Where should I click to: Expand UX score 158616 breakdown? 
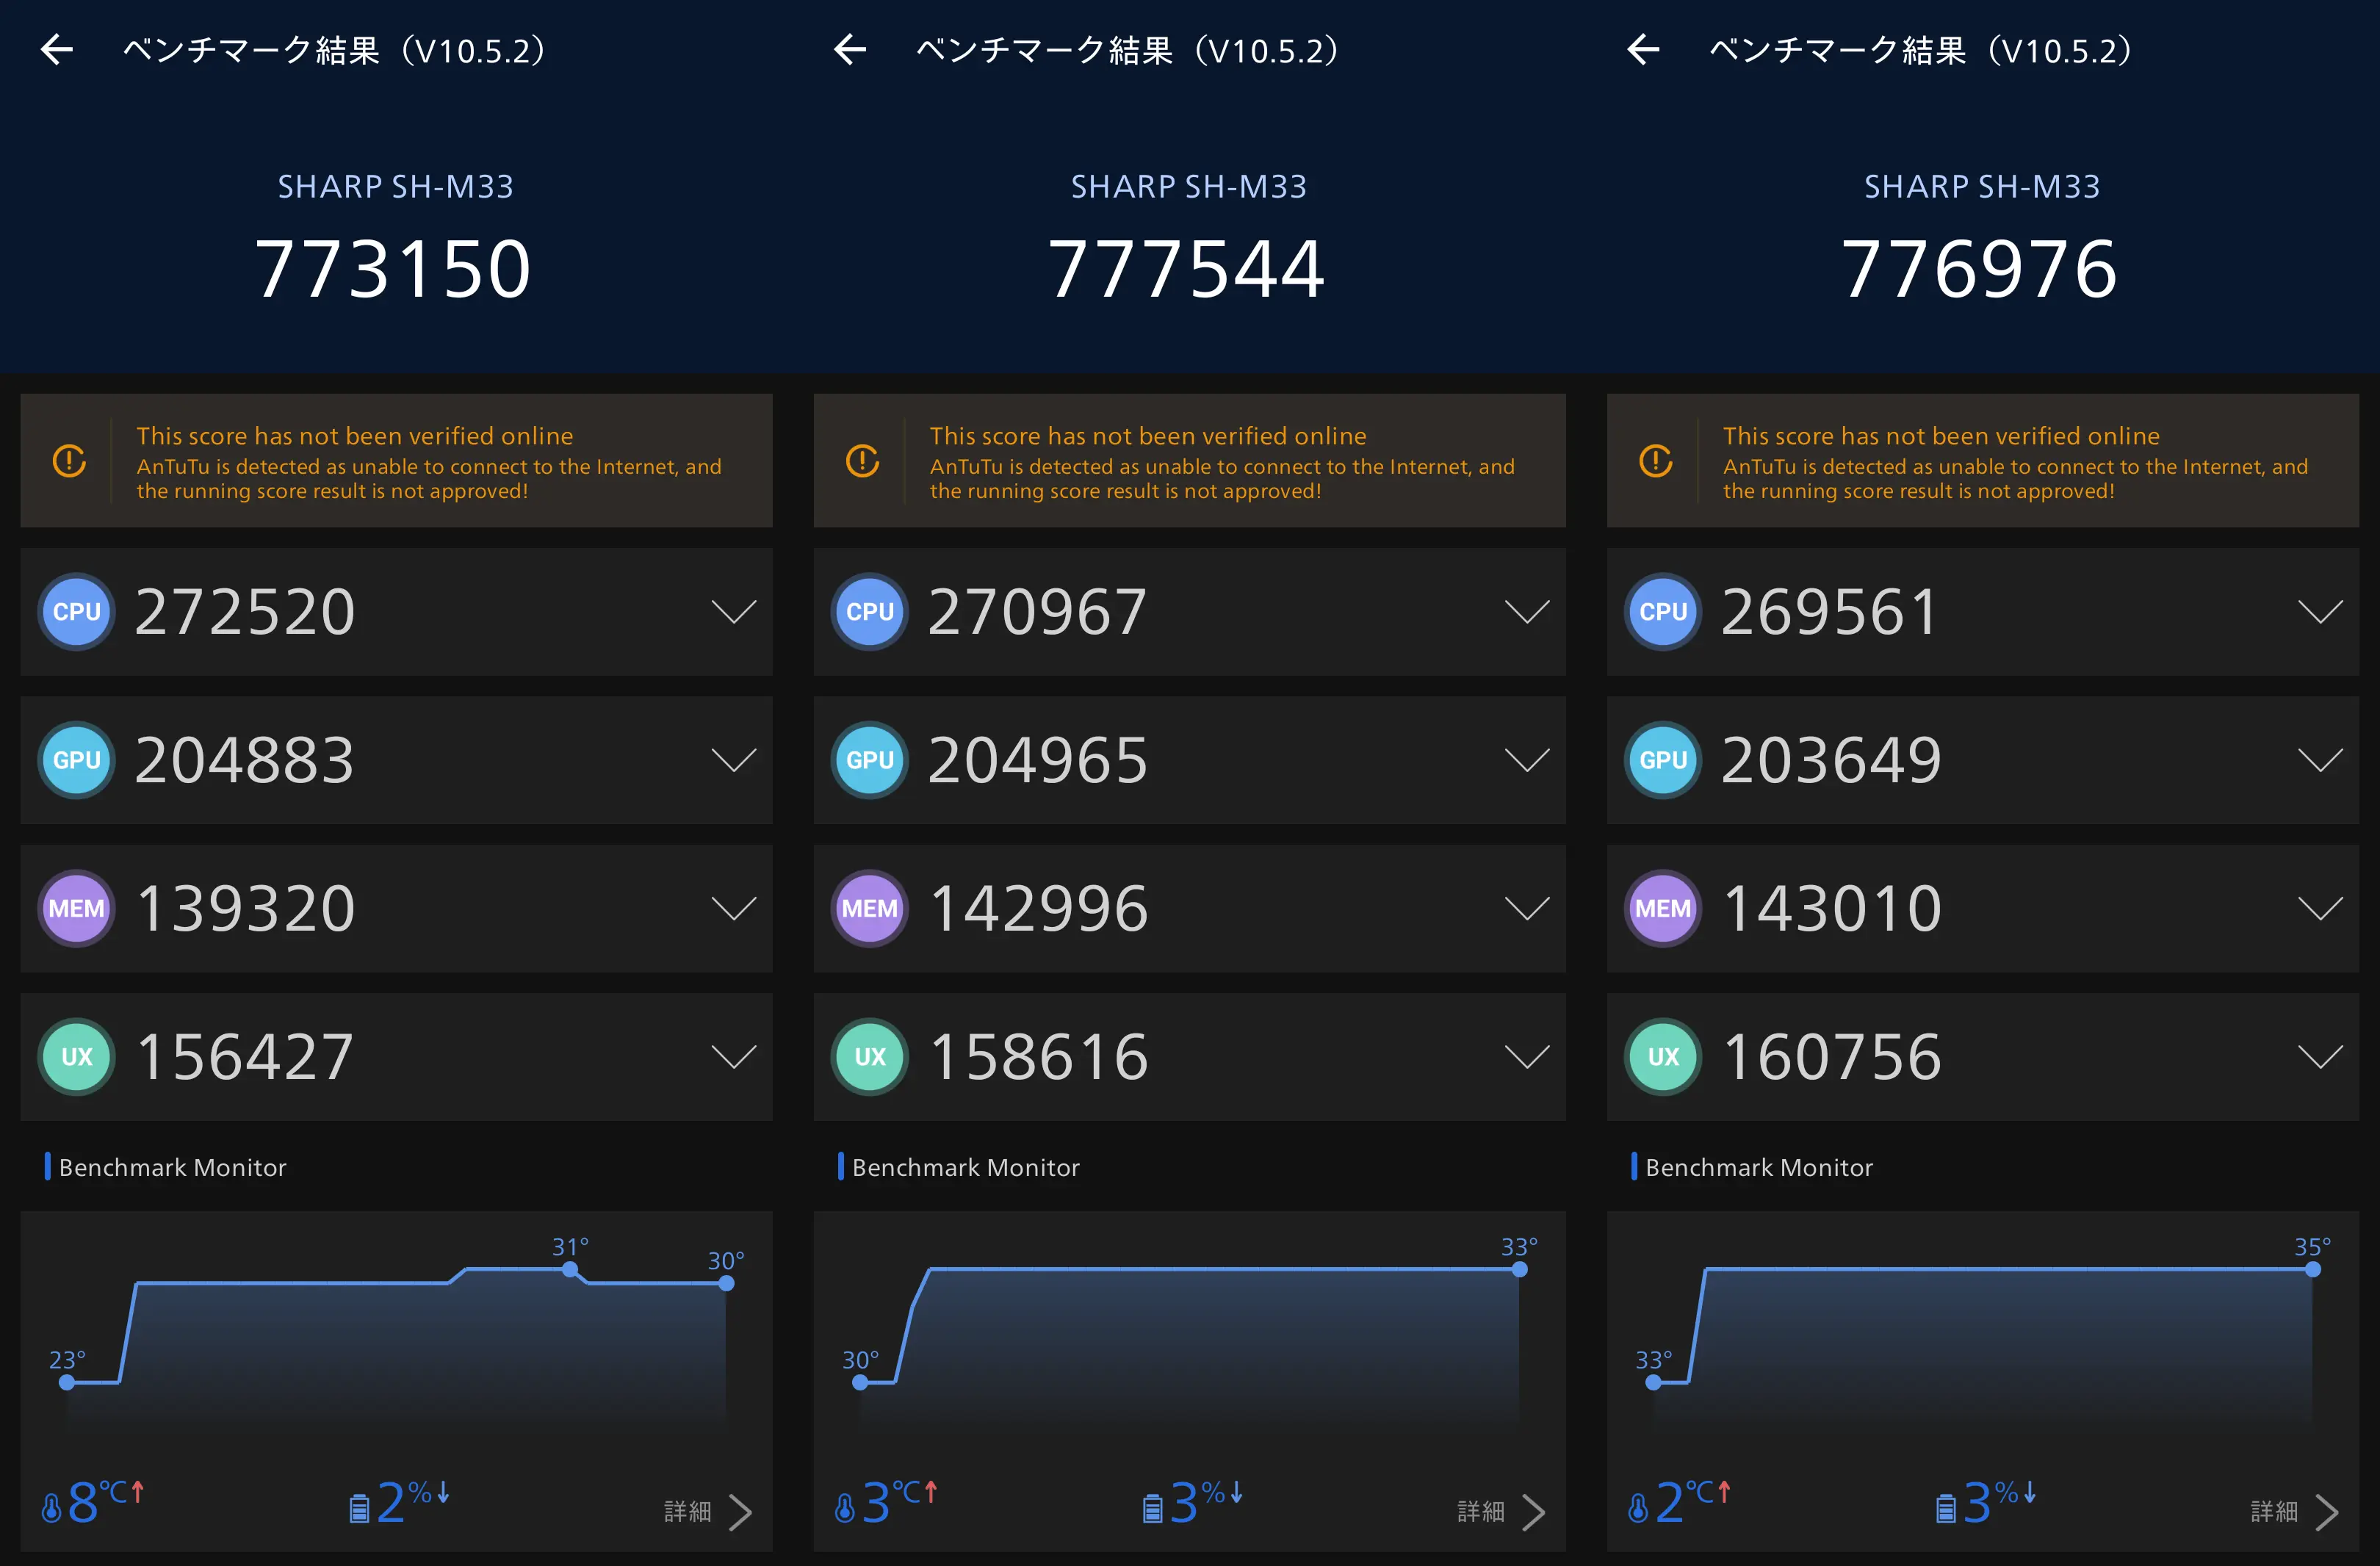[x=1526, y=1057]
